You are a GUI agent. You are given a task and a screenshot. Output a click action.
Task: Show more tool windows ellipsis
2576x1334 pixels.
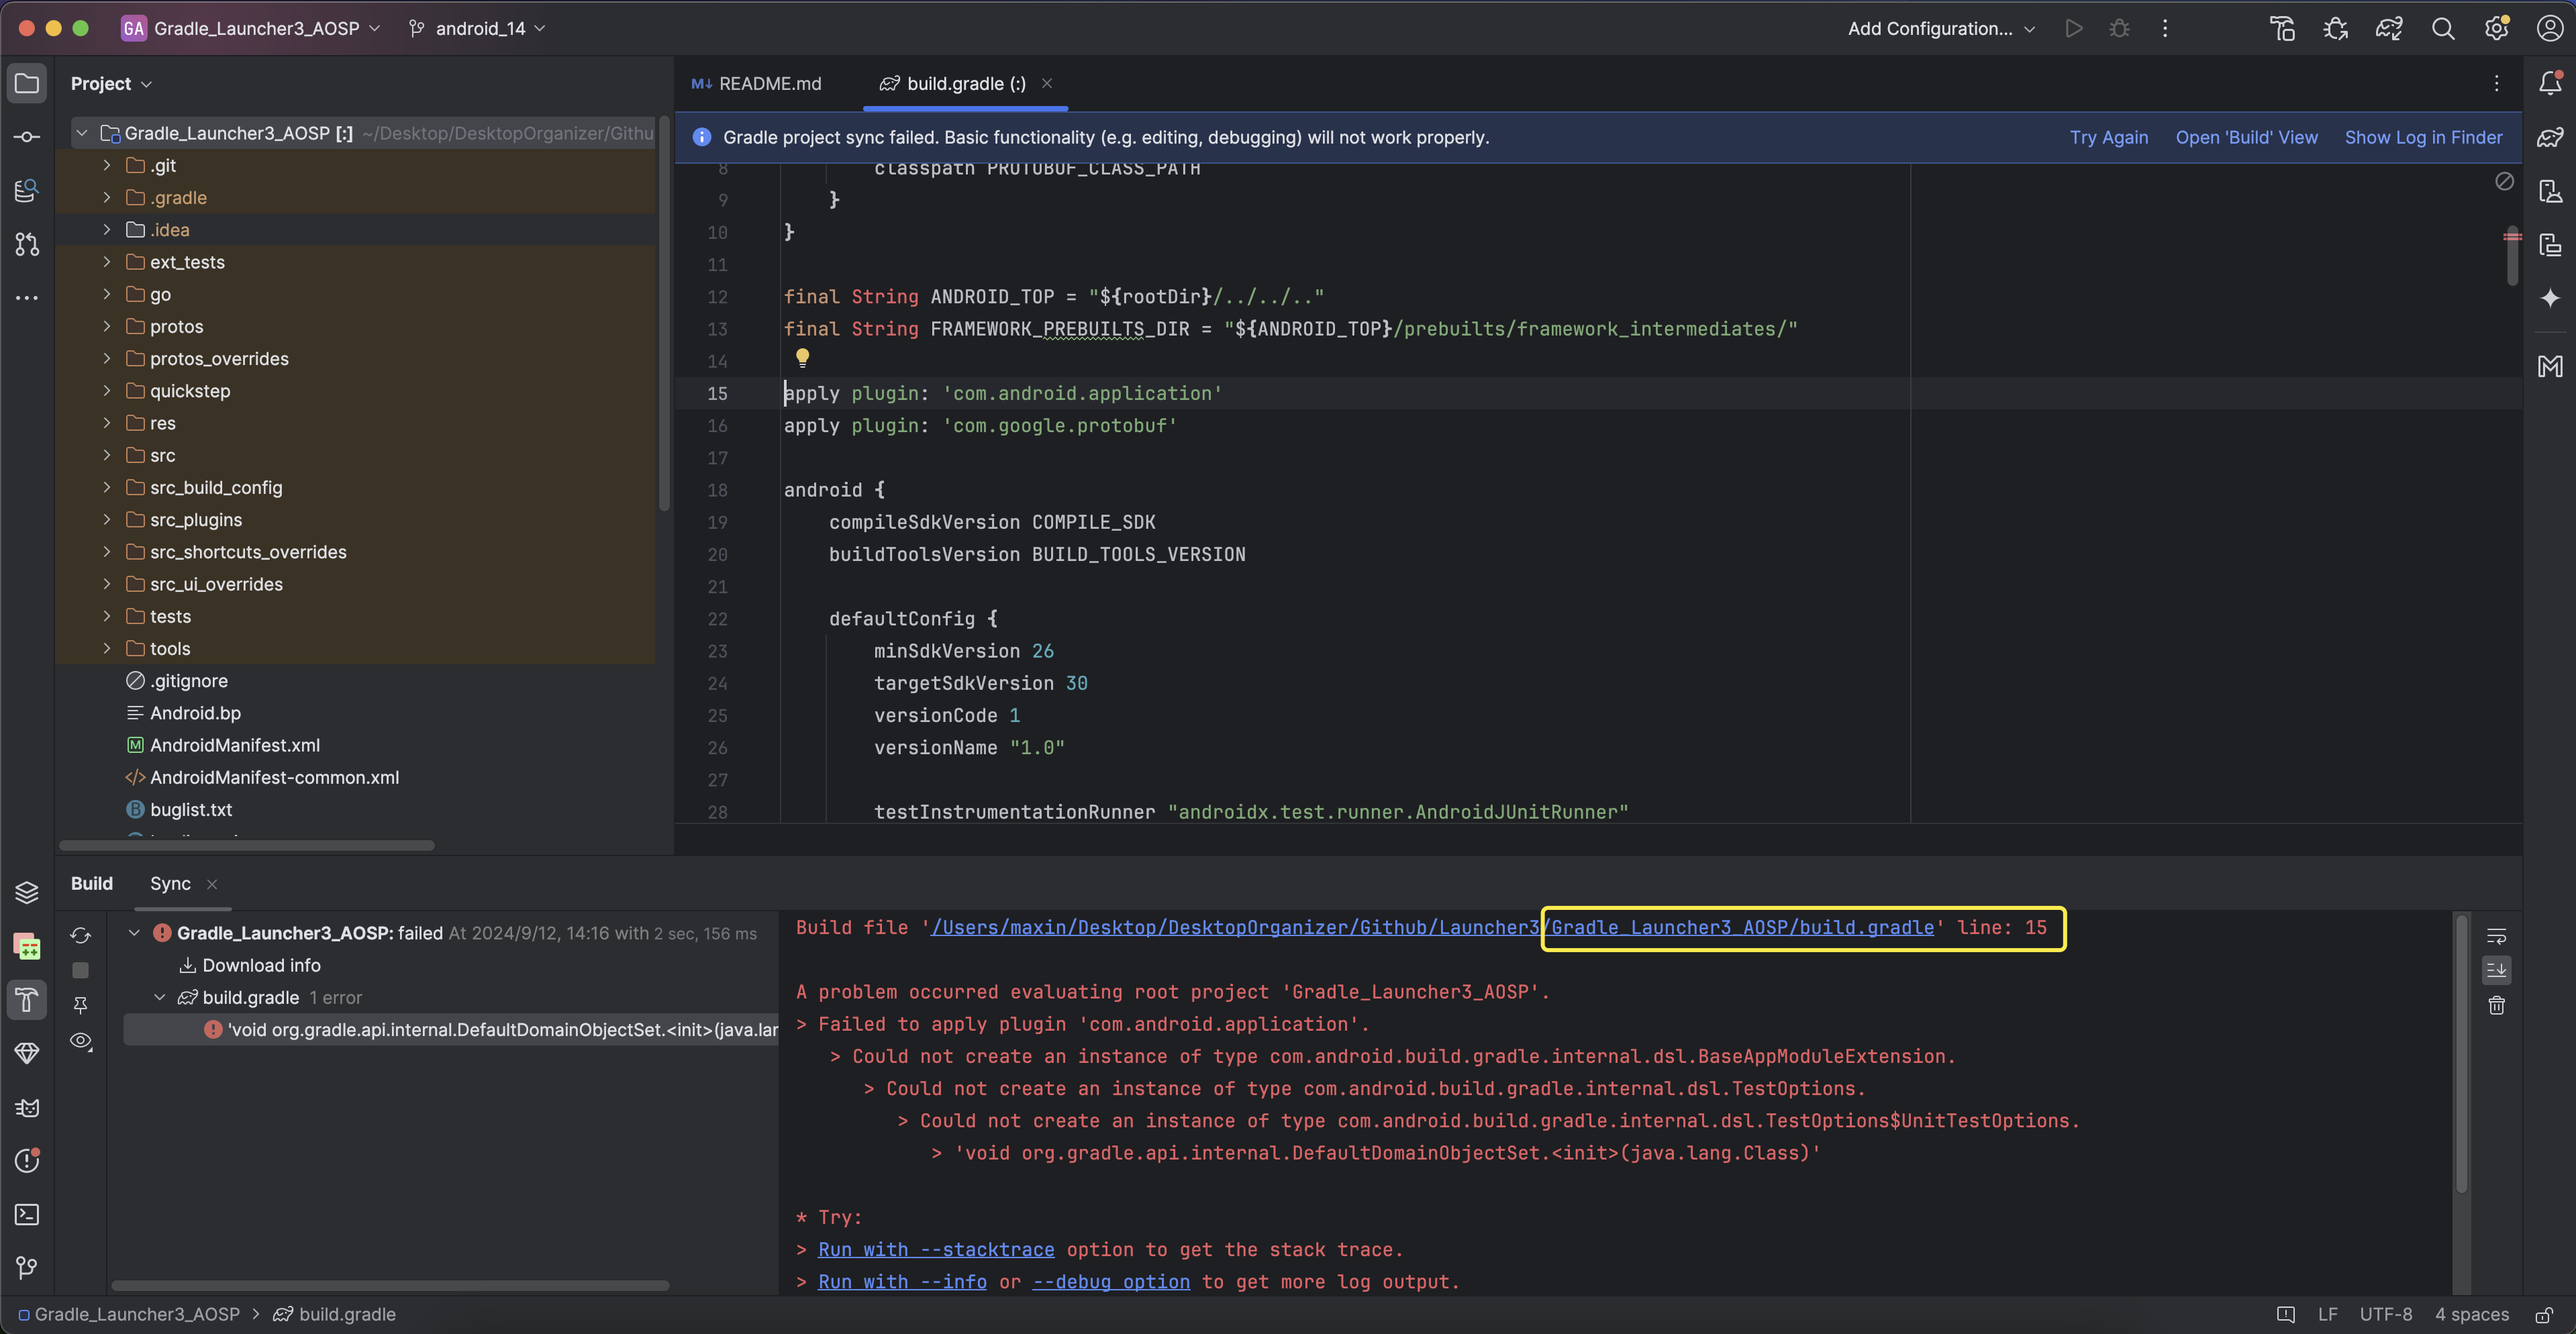point(27,298)
